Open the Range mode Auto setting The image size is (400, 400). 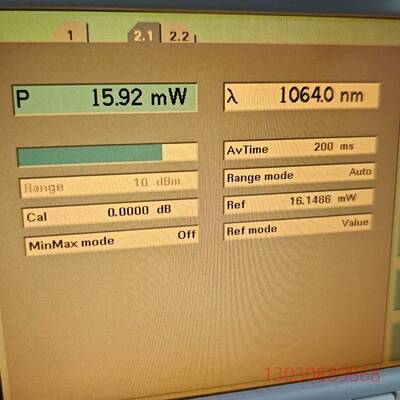pyautogui.click(x=299, y=175)
